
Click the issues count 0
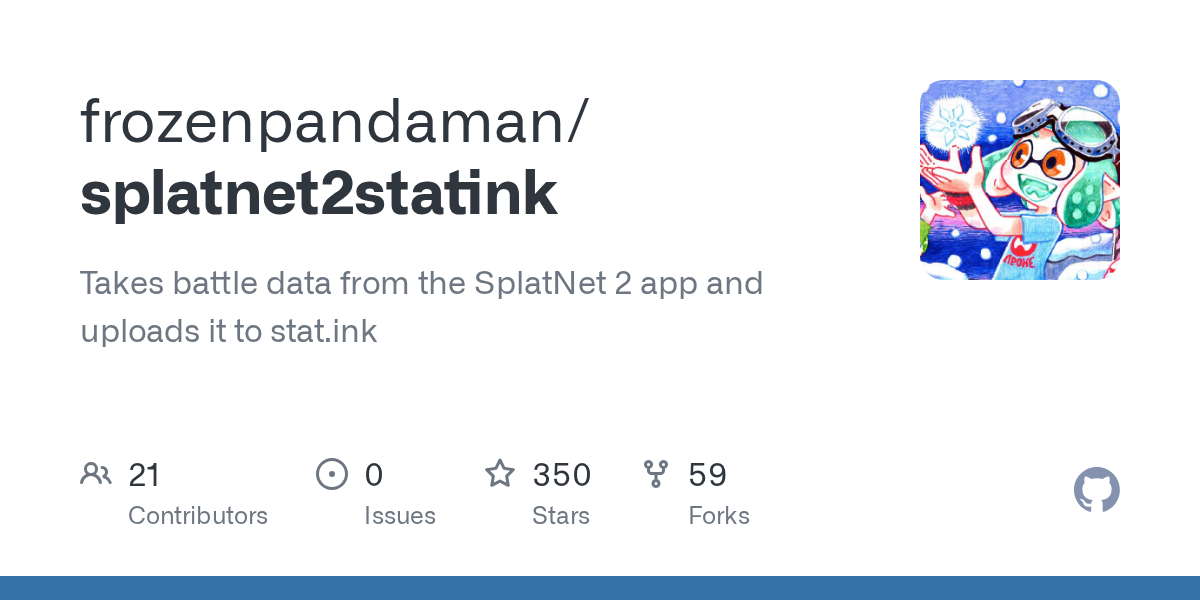373,474
